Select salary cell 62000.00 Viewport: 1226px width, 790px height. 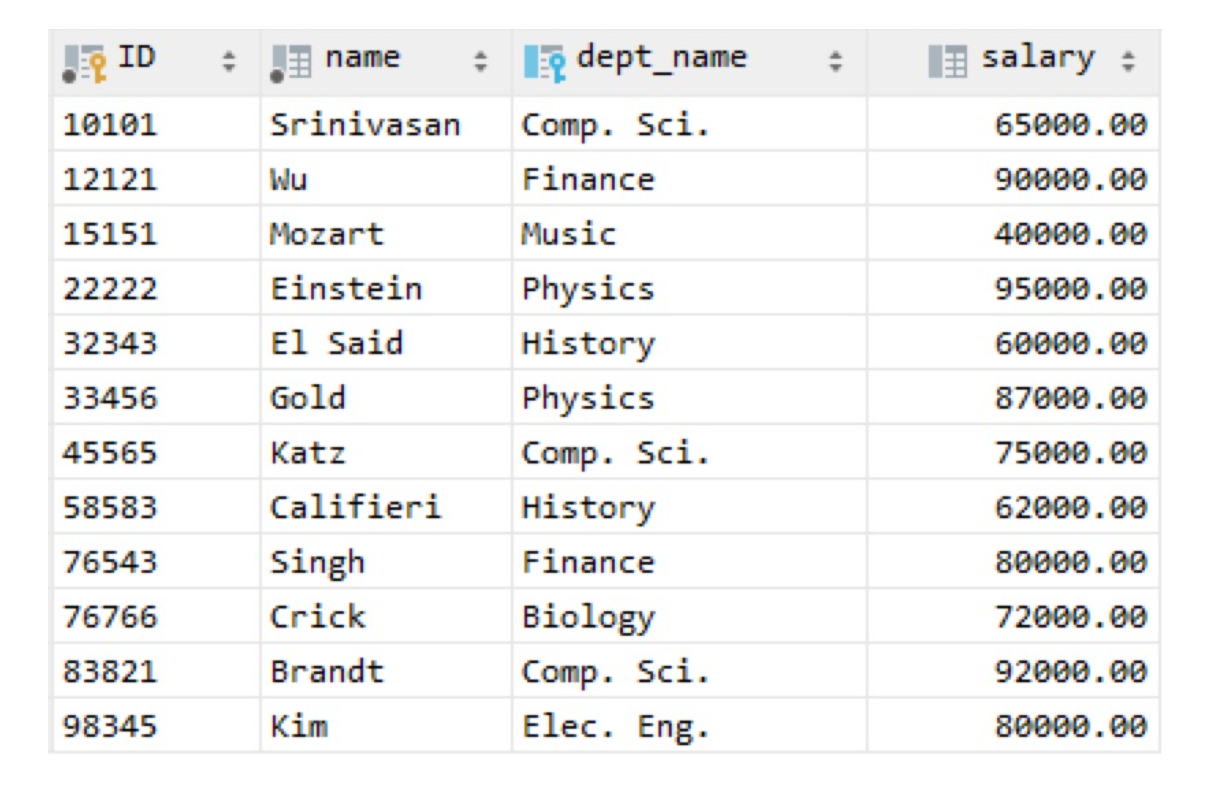point(1014,507)
